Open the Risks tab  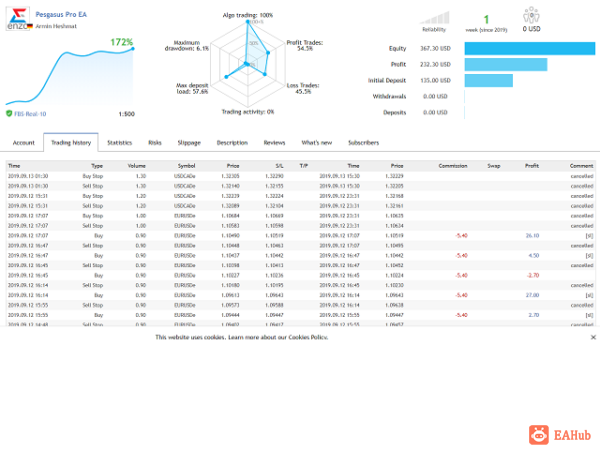[155, 143]
